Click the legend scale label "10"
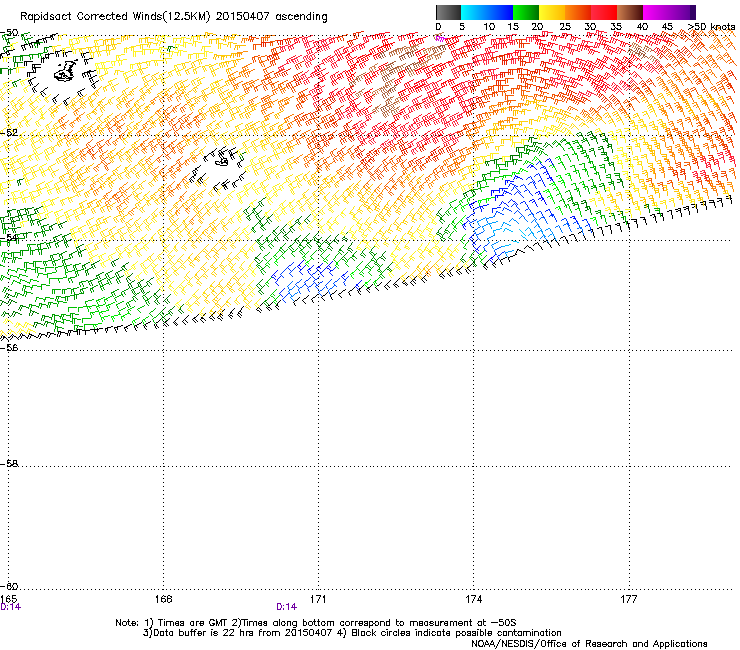 tap(489, 27)
